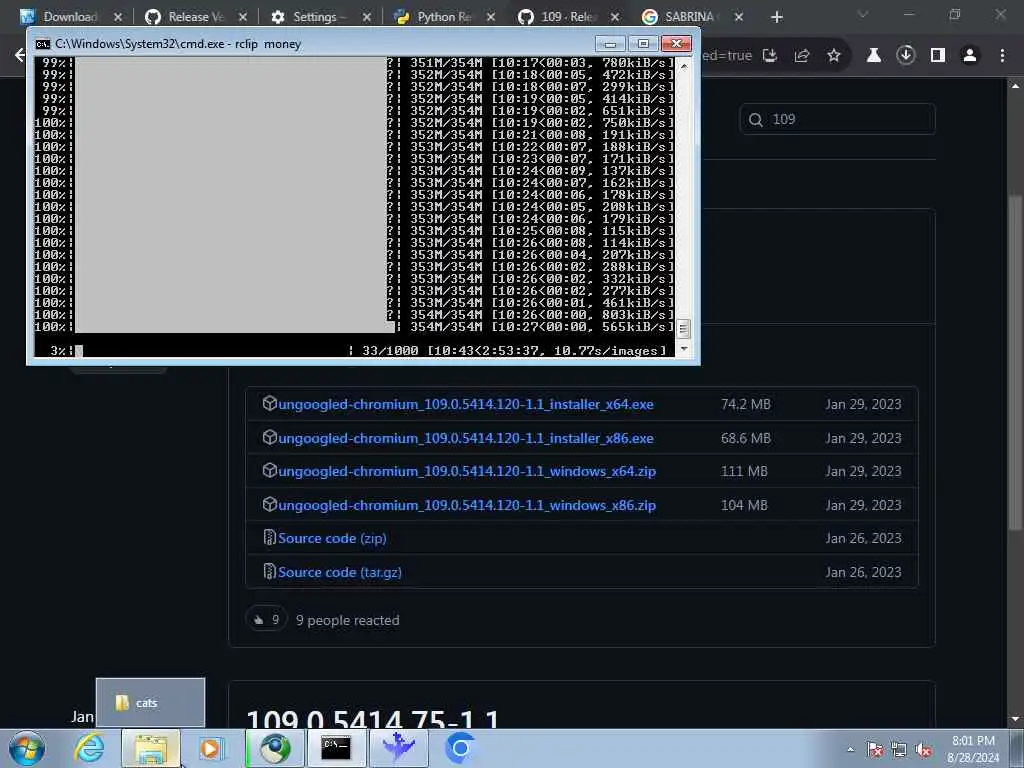Download ungoogled-chromium windows_x64.zip
Viewport: 1024px width, 768px height.
pyautogui.click(x=467, y=472)
